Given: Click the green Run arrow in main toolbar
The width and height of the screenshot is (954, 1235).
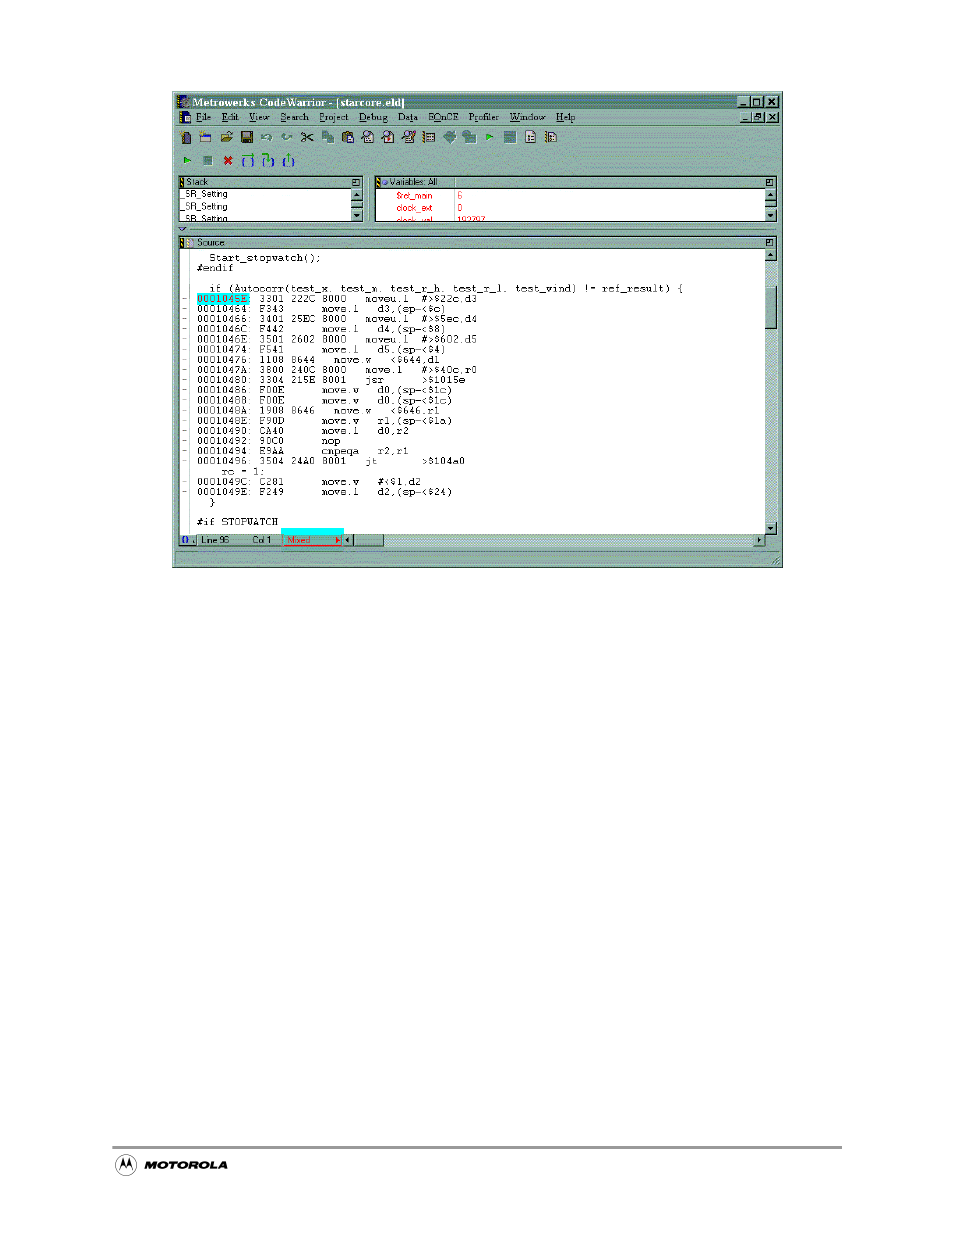Looking at the screenshot, I should [x=490, y=137].
